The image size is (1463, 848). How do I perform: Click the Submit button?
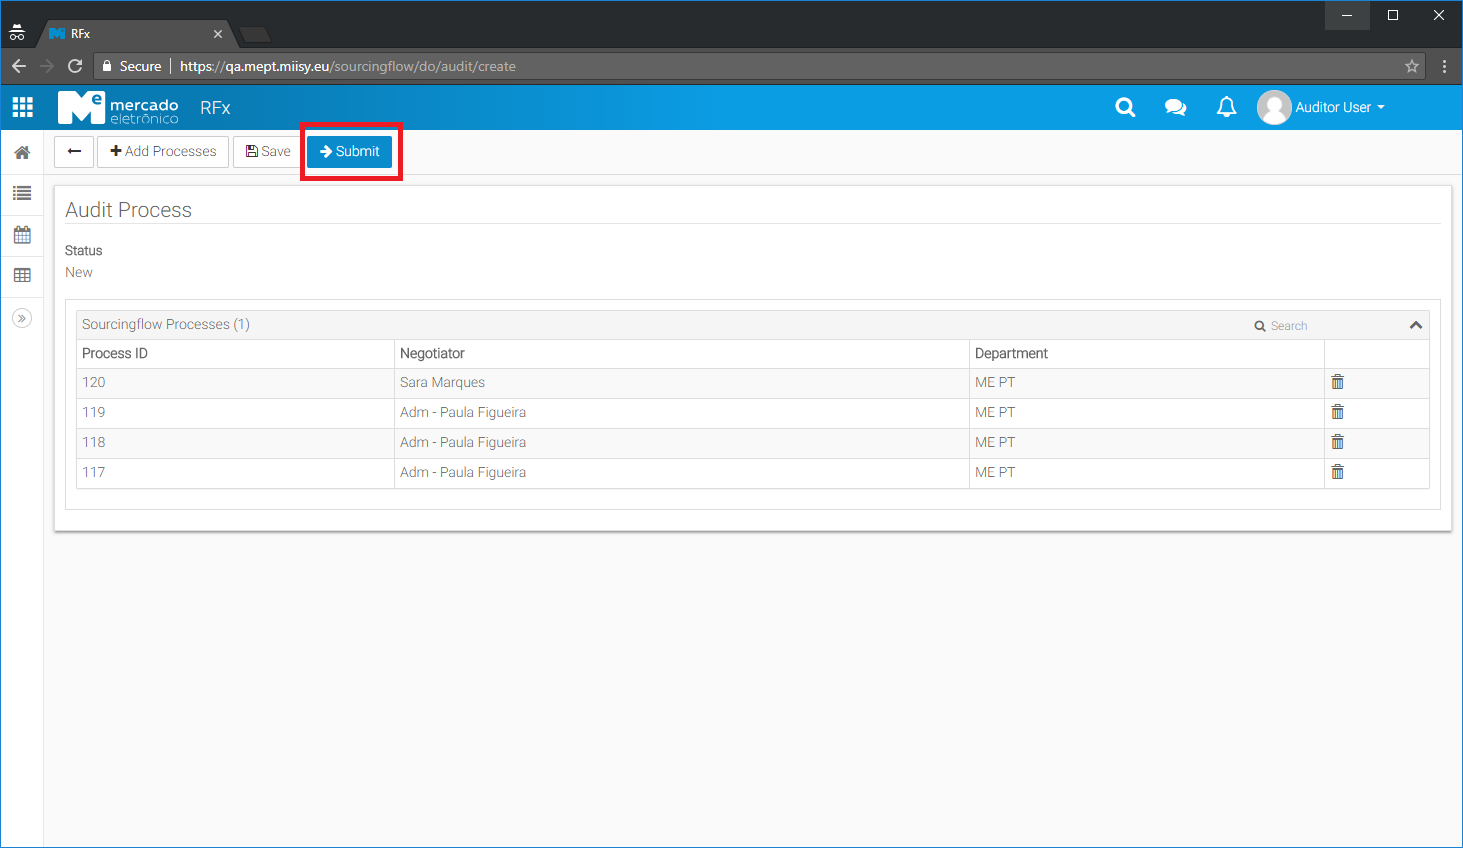[349, 152]
